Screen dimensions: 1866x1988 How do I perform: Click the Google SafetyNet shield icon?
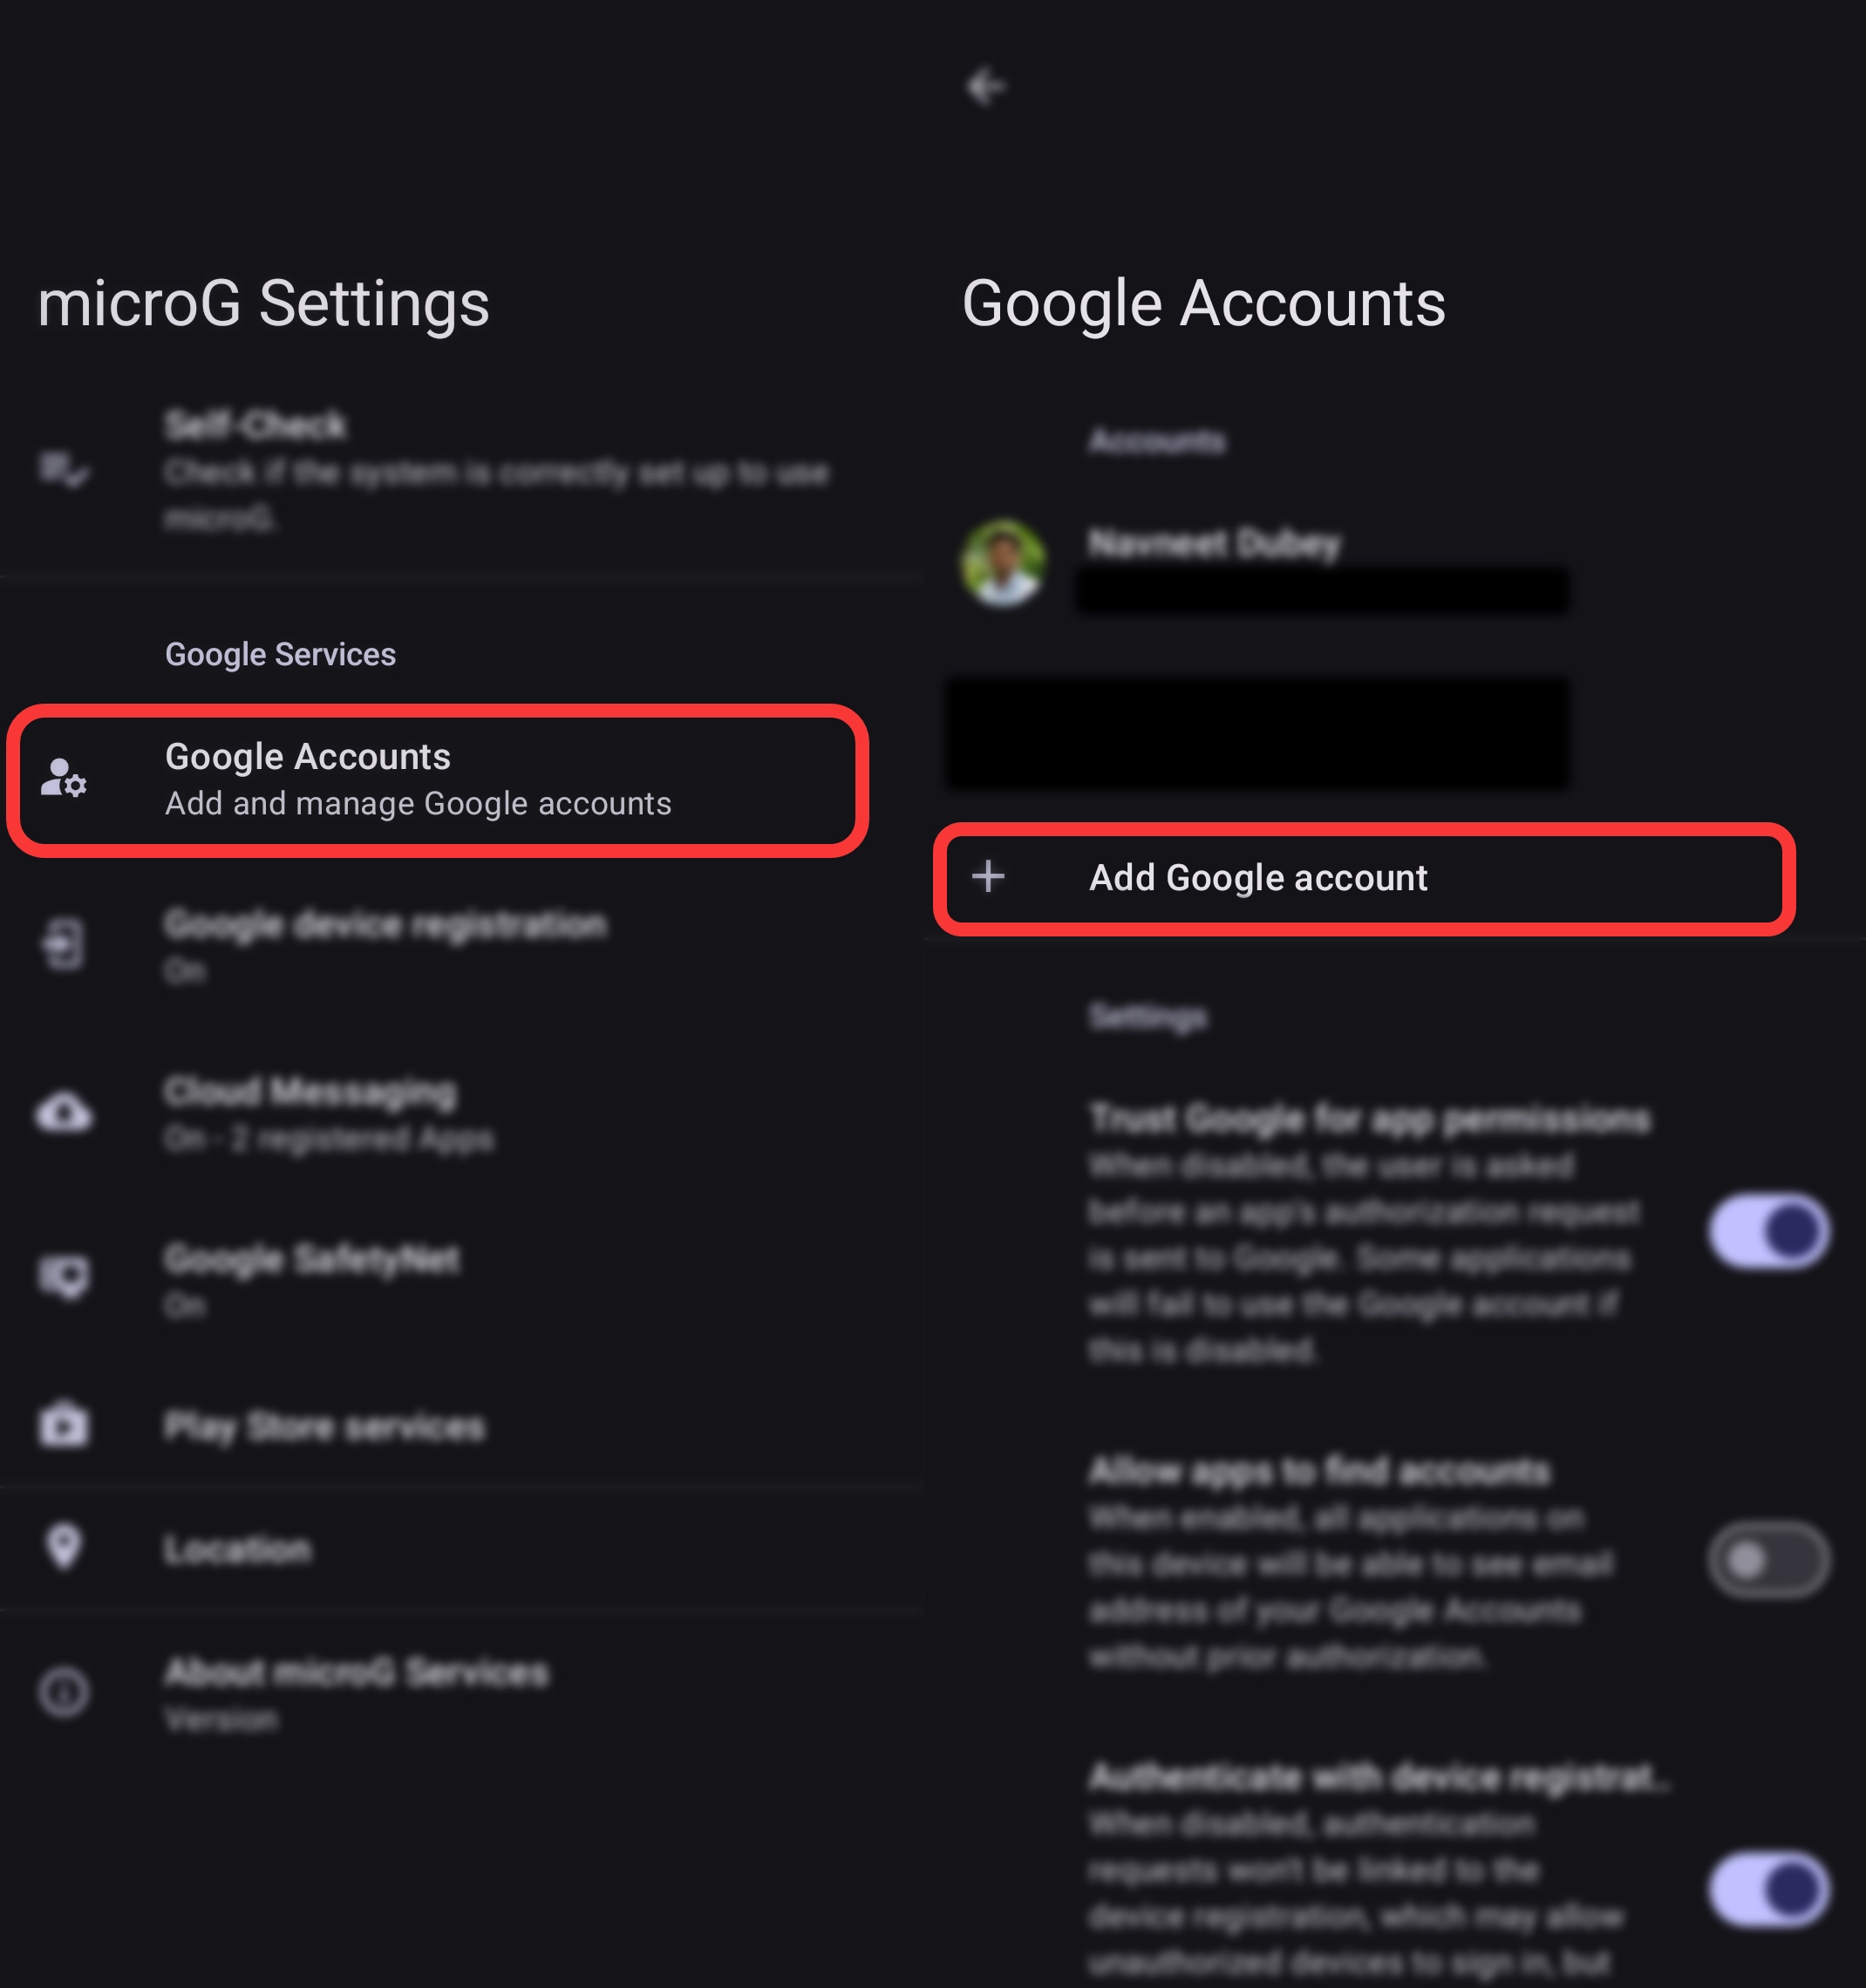(x=64, y=1278)
